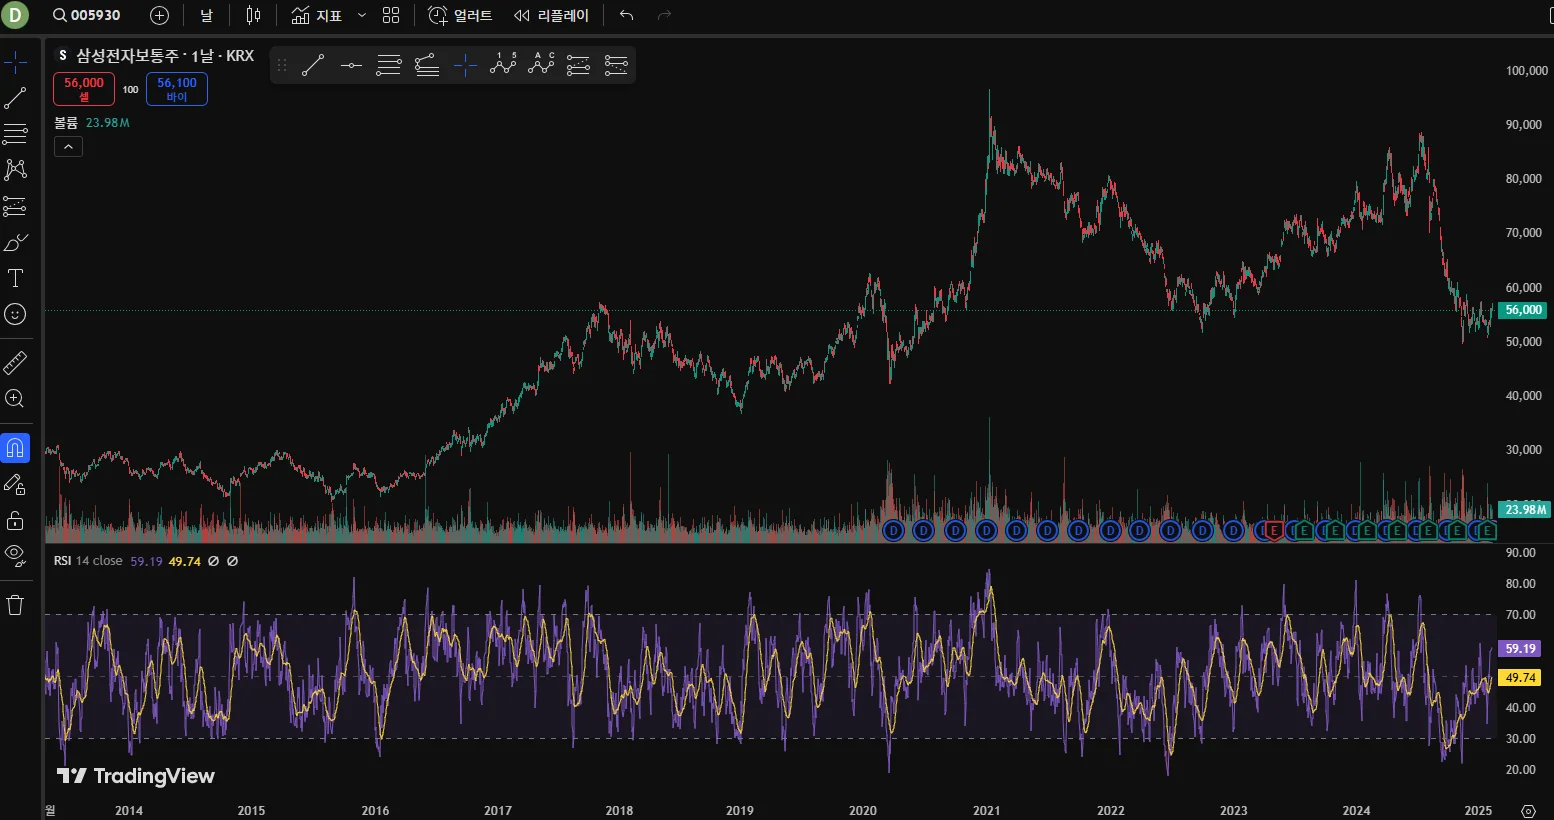Toggle magnet mode snapping
Image resolution: width=1554 pixels, height=820 pixels.
15,448
